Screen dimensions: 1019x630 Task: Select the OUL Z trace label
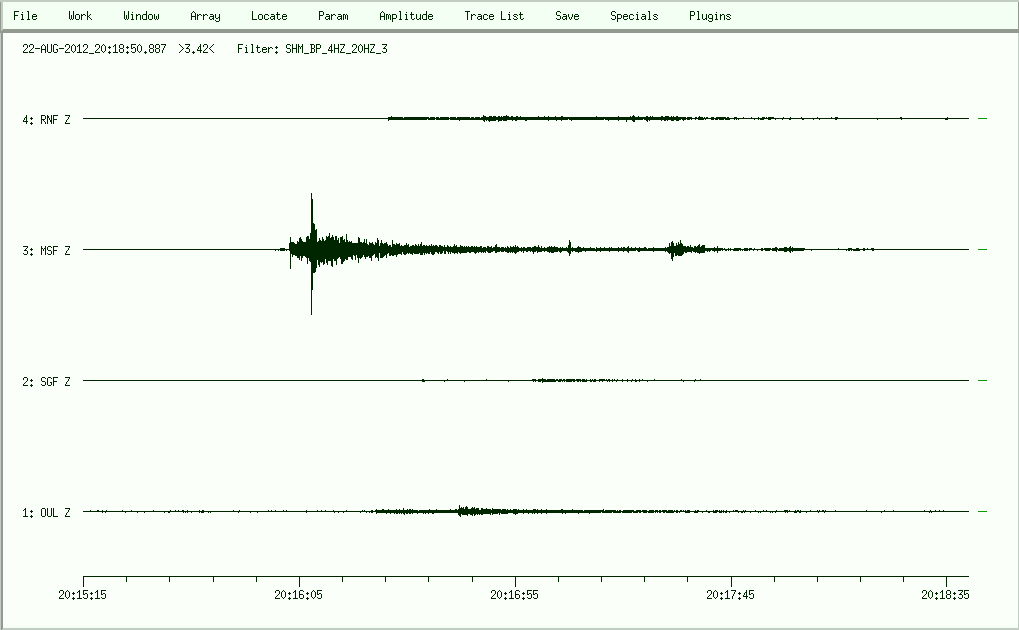(47, 513)
